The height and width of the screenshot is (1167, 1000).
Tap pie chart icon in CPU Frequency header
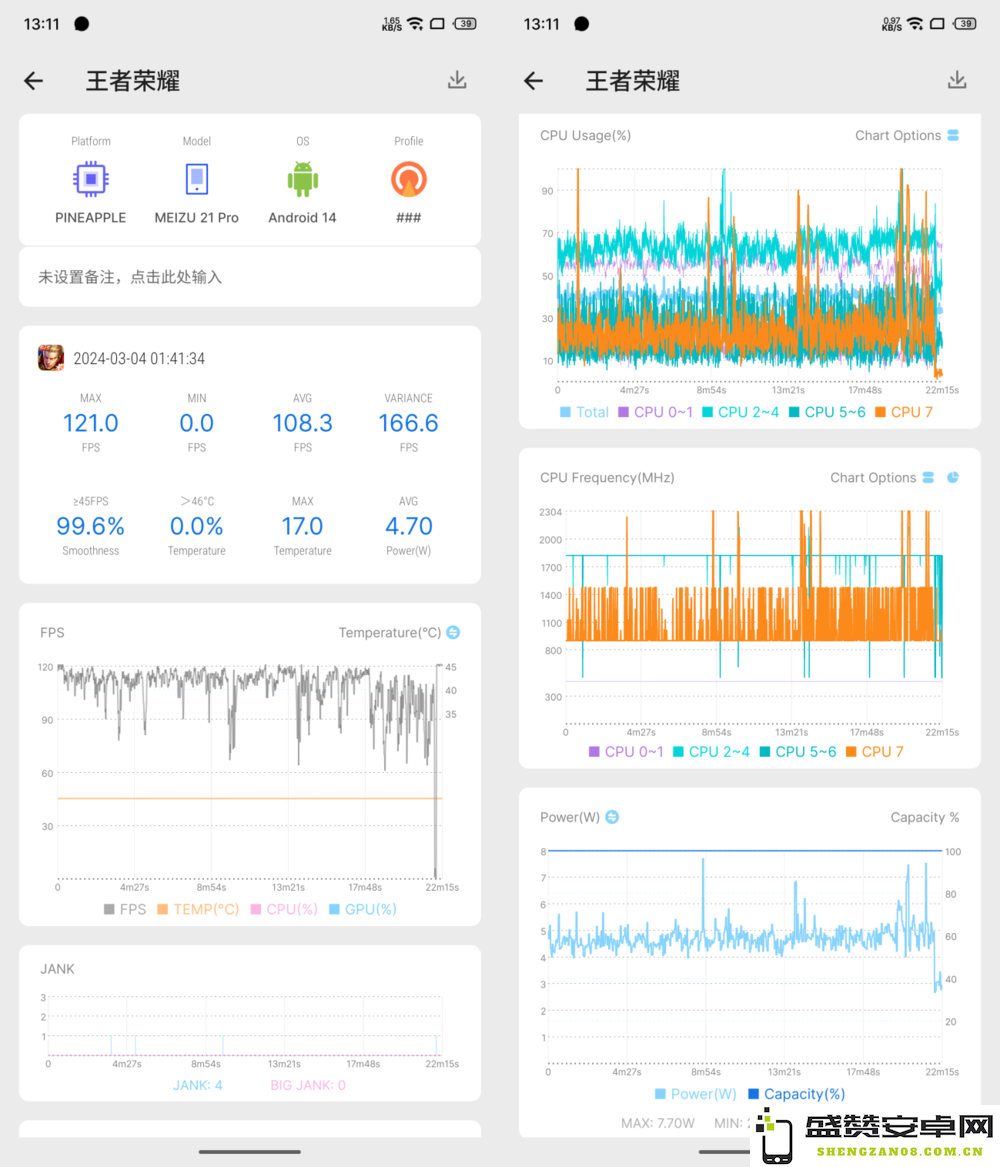pyautogui.click(x=952, y=478)
